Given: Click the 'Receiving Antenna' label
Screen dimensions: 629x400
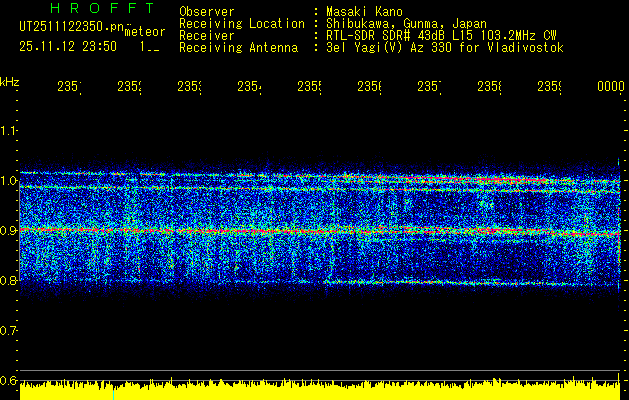Looking at the screenshot, I should point(238,48).
